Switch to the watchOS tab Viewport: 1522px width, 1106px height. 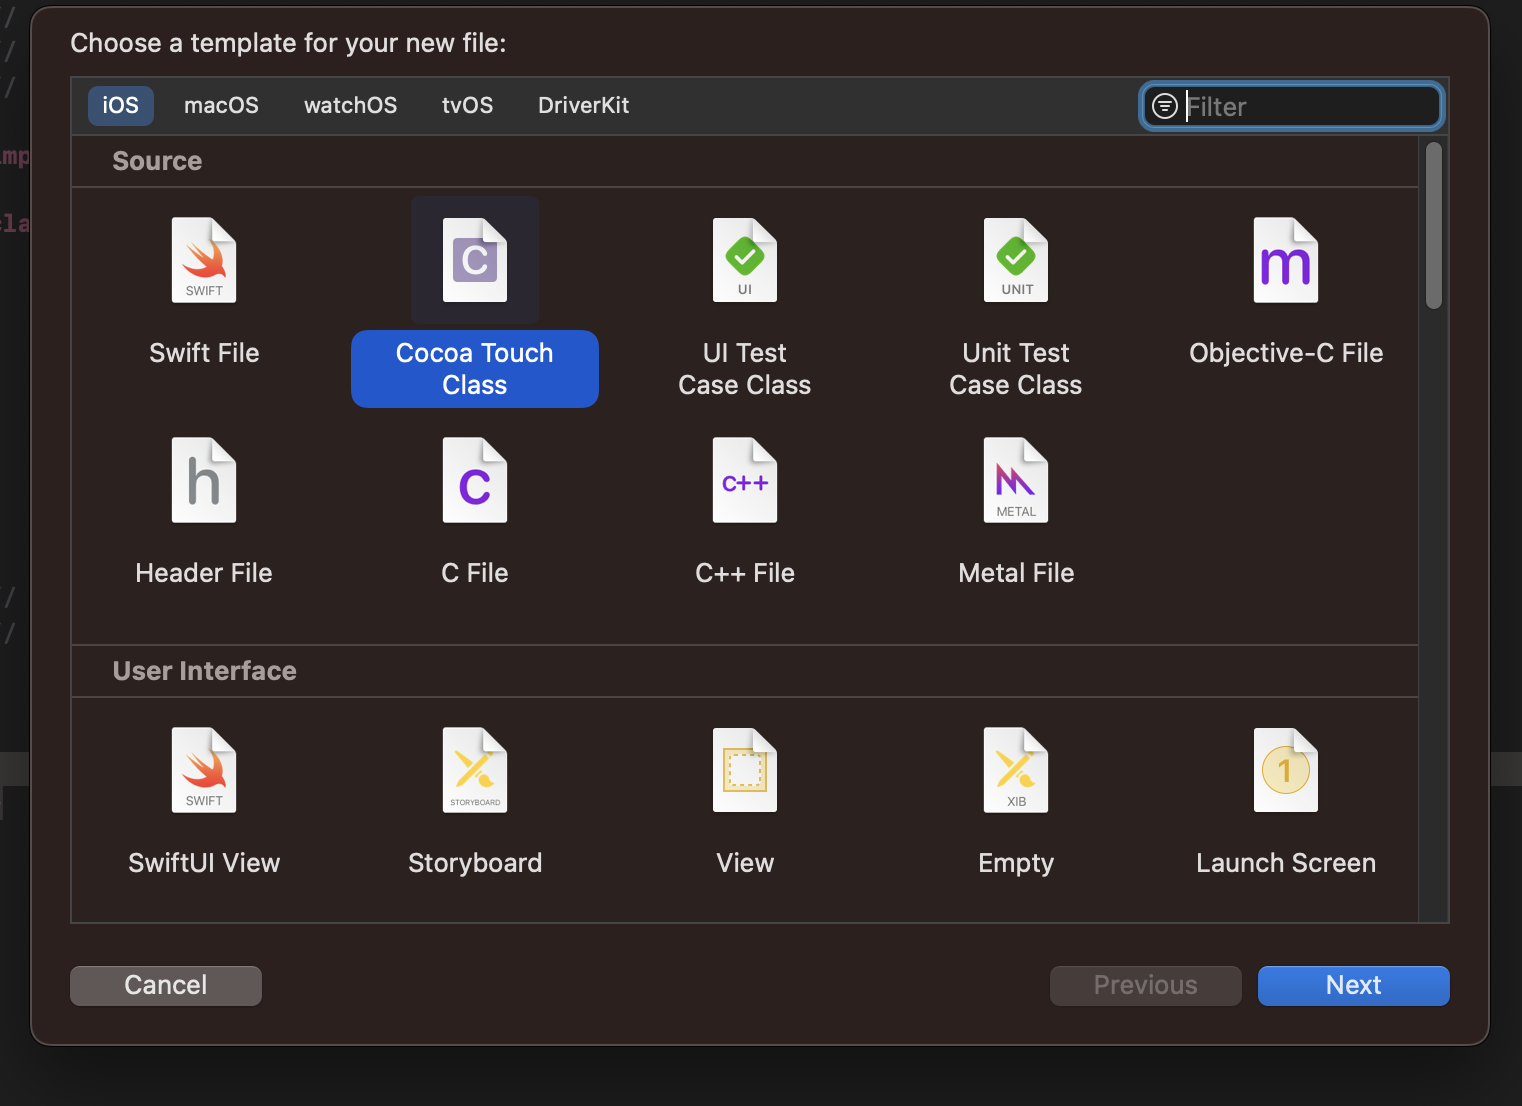(351, 105)
